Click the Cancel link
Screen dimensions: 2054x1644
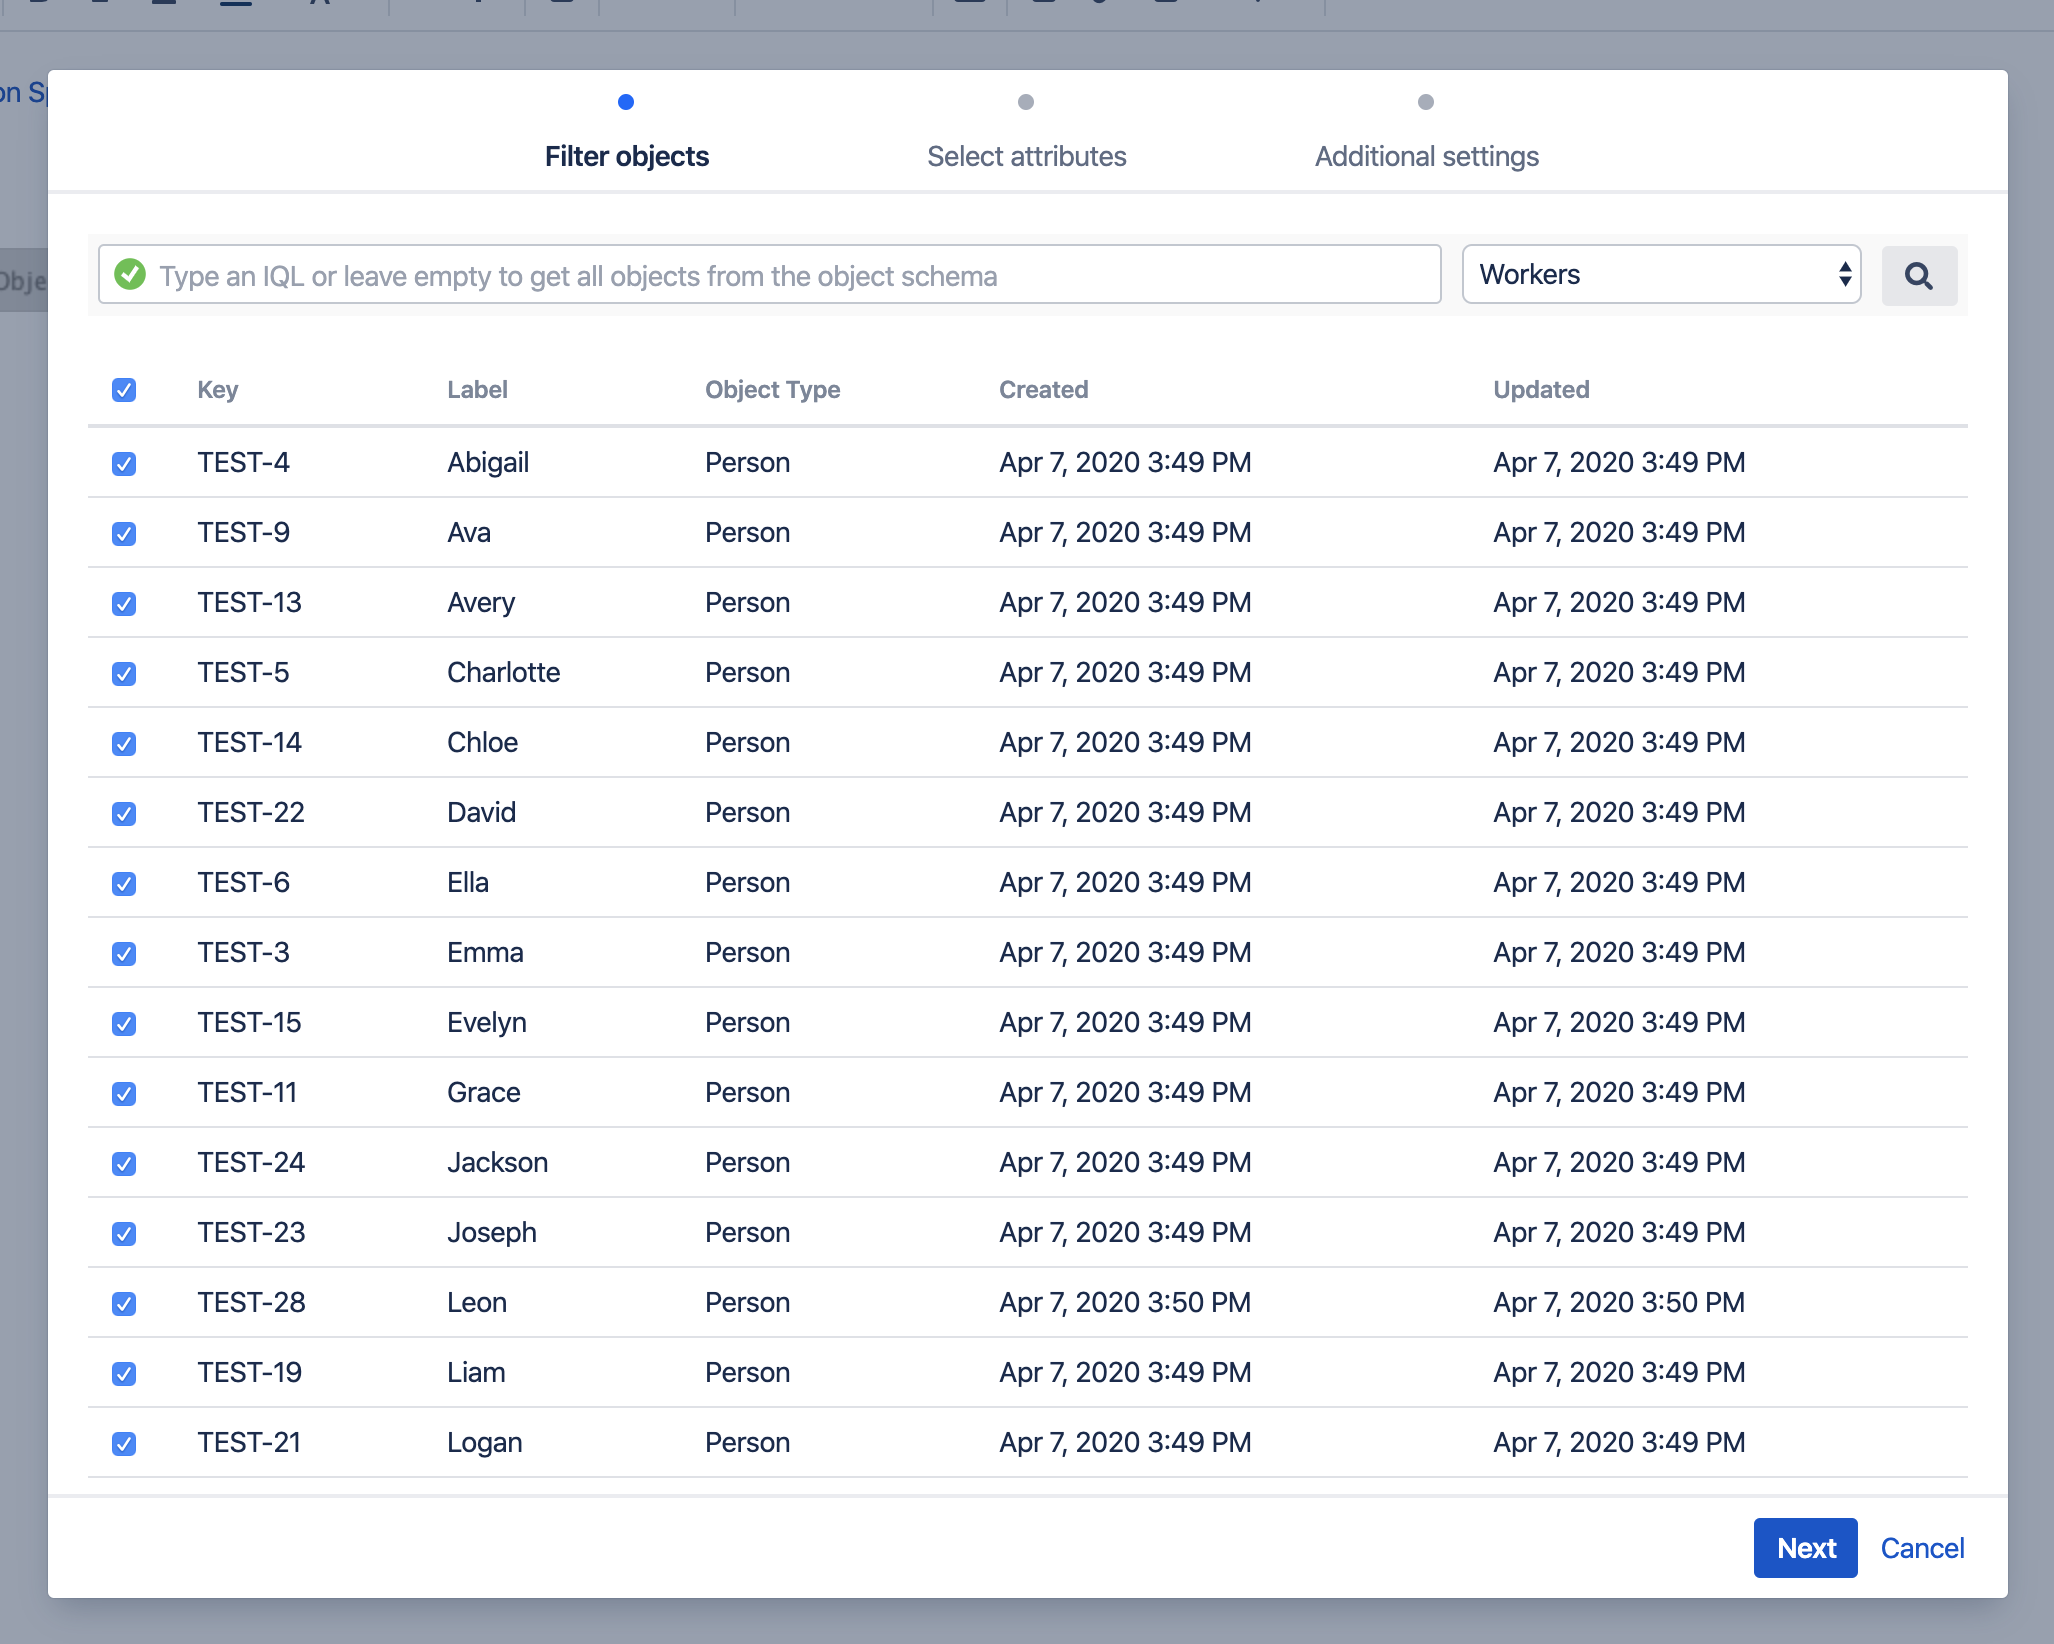coord(1922,1548)
